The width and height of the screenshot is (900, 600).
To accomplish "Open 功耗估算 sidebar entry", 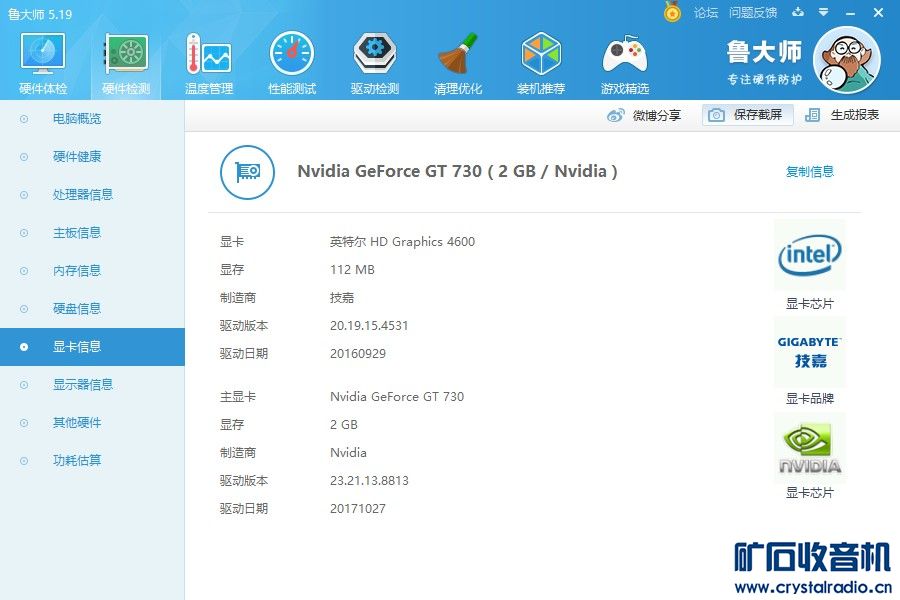I will [77, 461].
